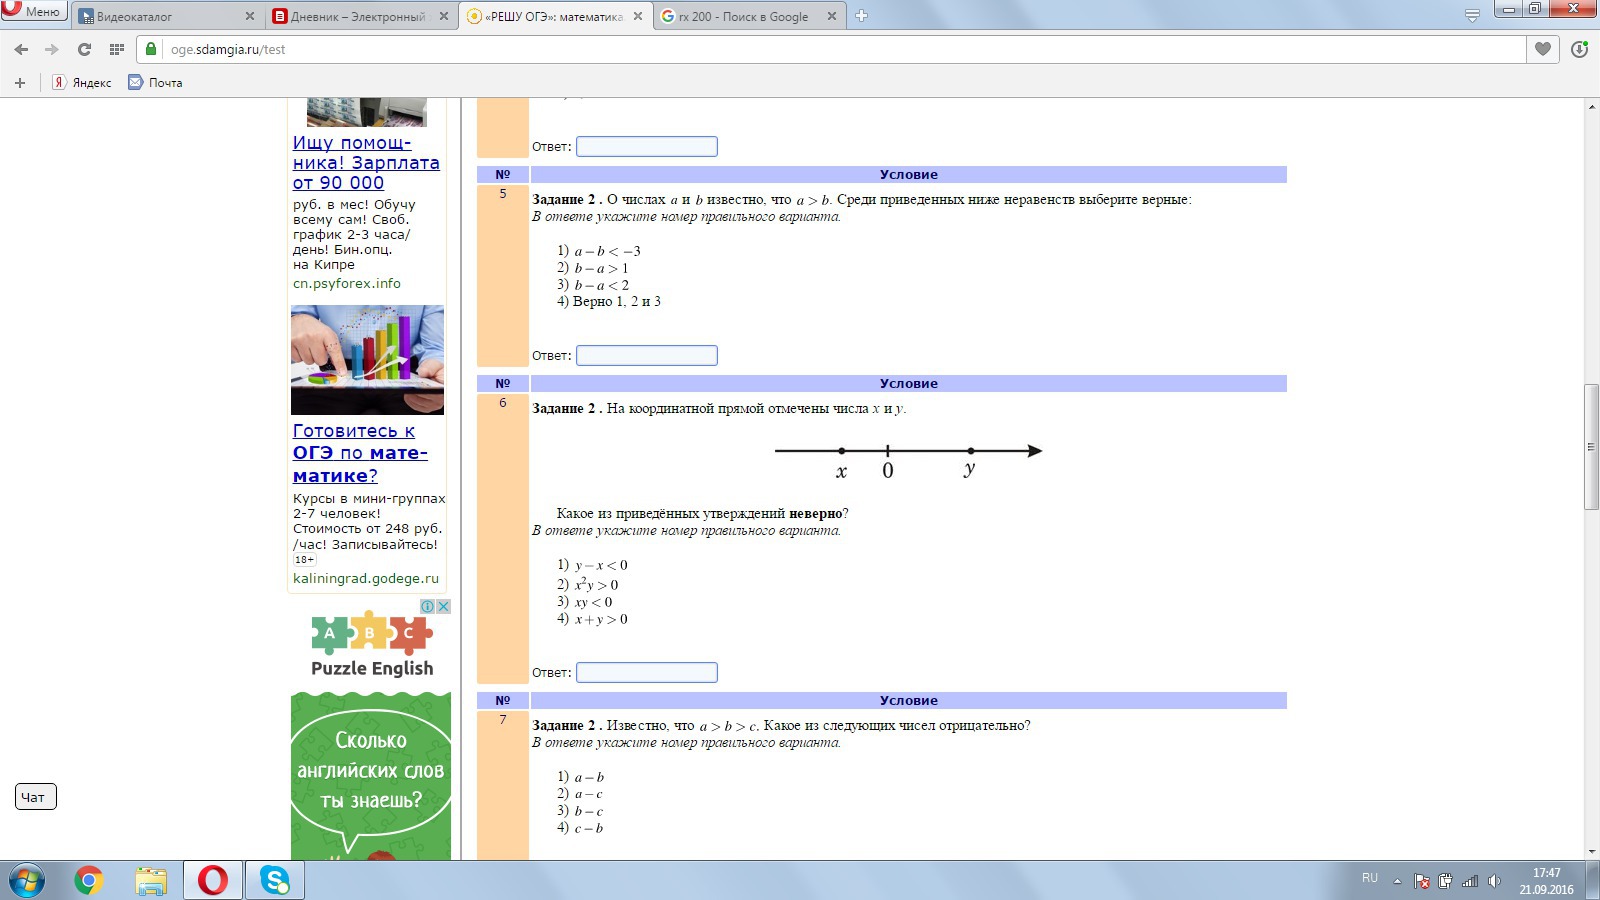Viewport: 1600px width, 900px height.
Task: Open the downloads icon in address bar
Action: tap(1579, 49)
